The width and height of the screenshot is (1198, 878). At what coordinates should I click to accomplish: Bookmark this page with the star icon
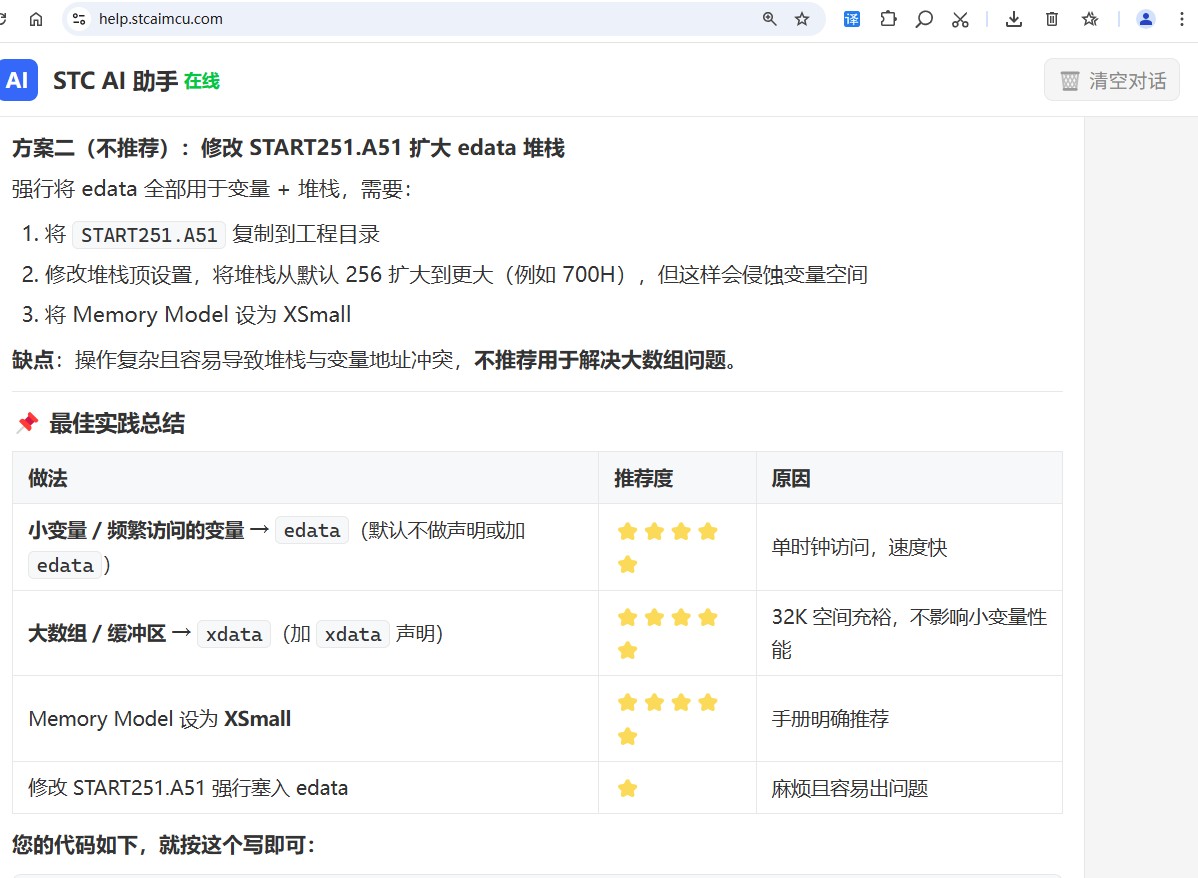[801, 19]
